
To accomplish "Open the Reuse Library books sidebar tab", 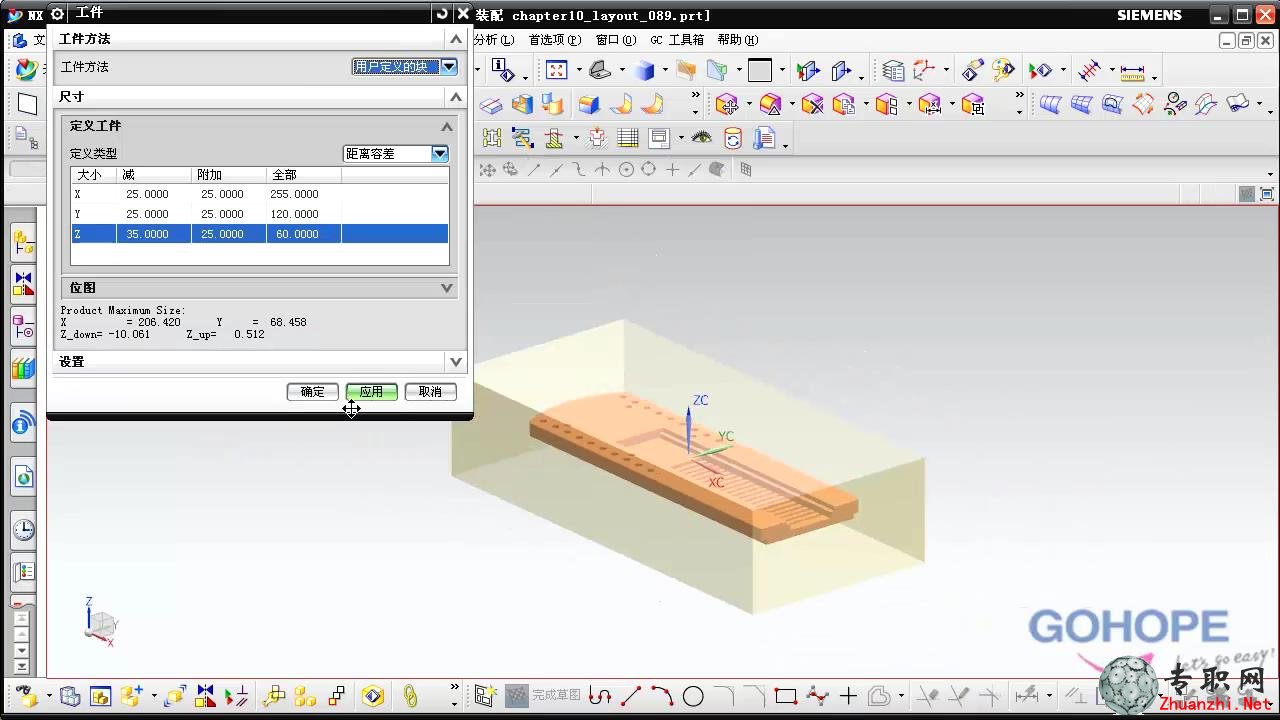I will 23,368.
